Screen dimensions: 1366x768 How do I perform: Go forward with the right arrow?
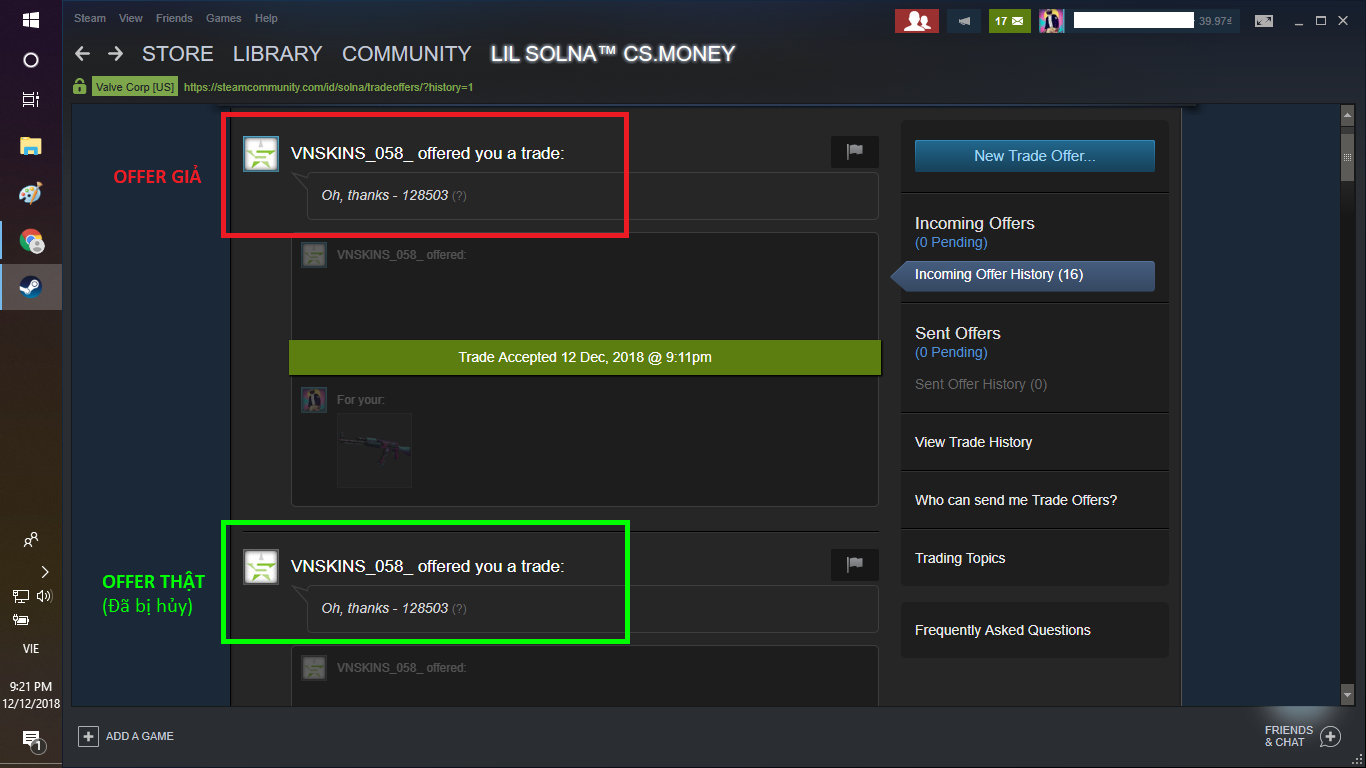point(116,54)
